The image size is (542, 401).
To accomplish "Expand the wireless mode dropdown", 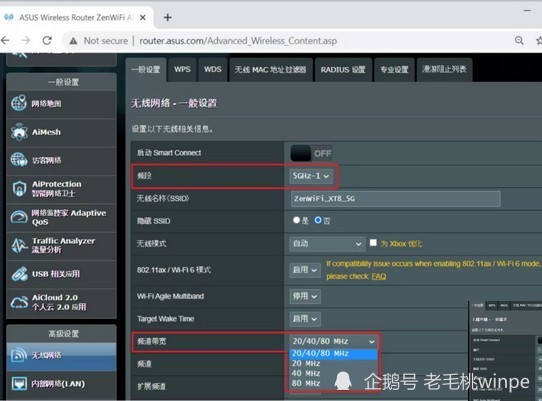I will pos(327,244).
